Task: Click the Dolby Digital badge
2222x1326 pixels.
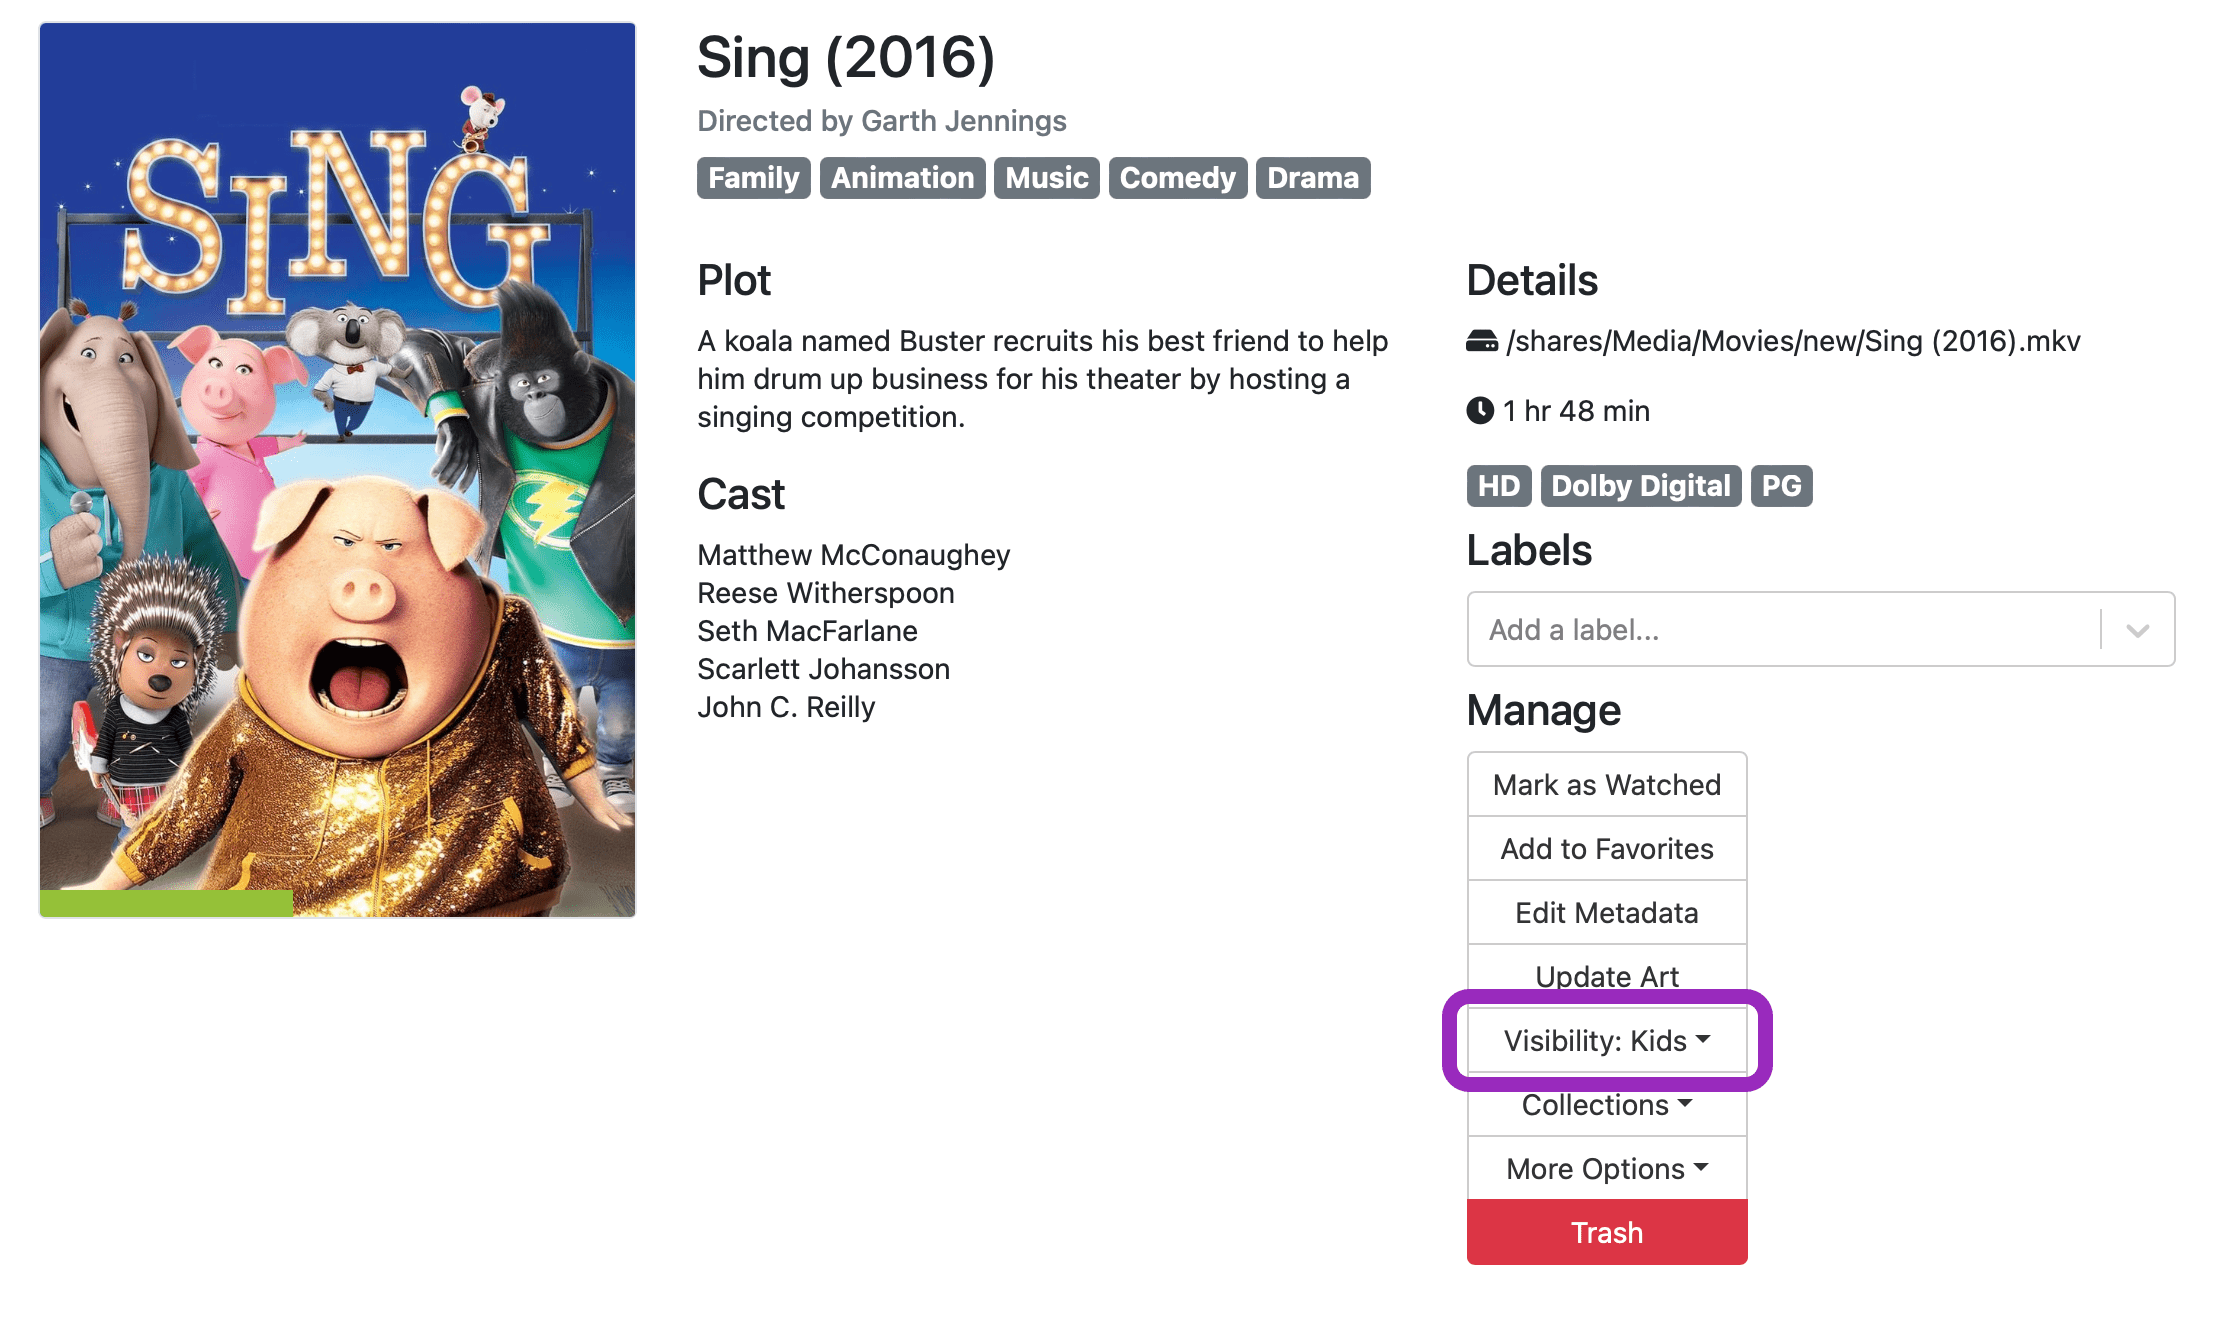Action: (1640, 486)
